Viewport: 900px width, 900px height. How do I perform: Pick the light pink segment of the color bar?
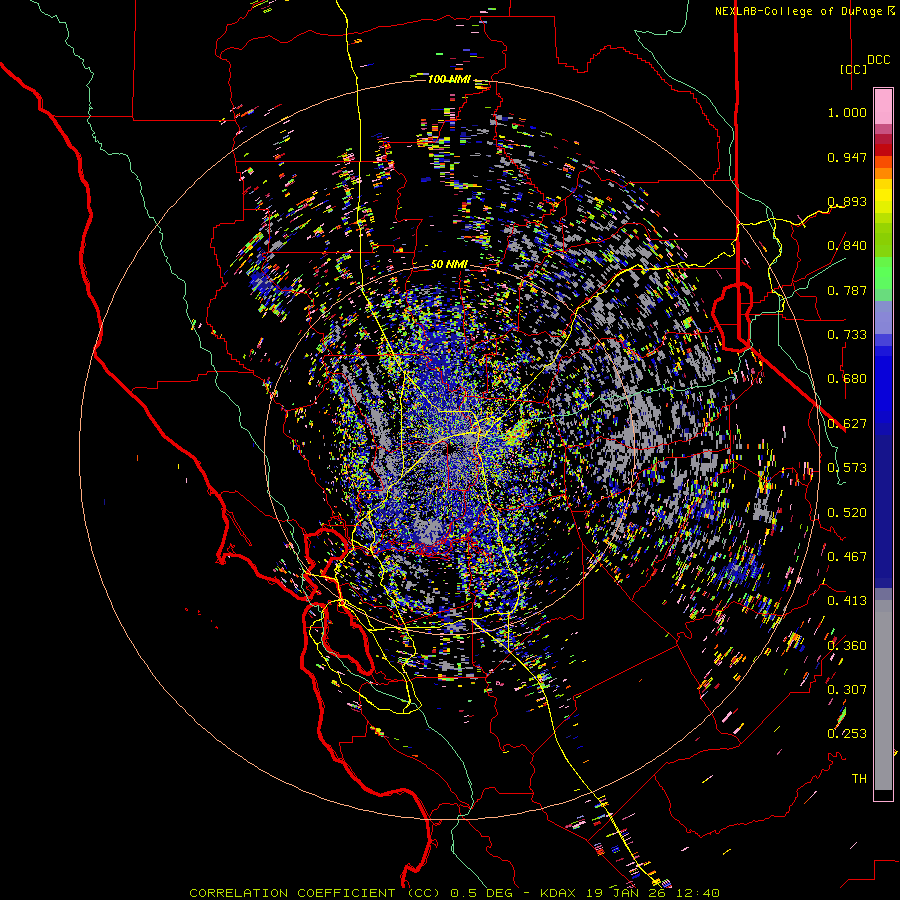(x=883, y=106)
